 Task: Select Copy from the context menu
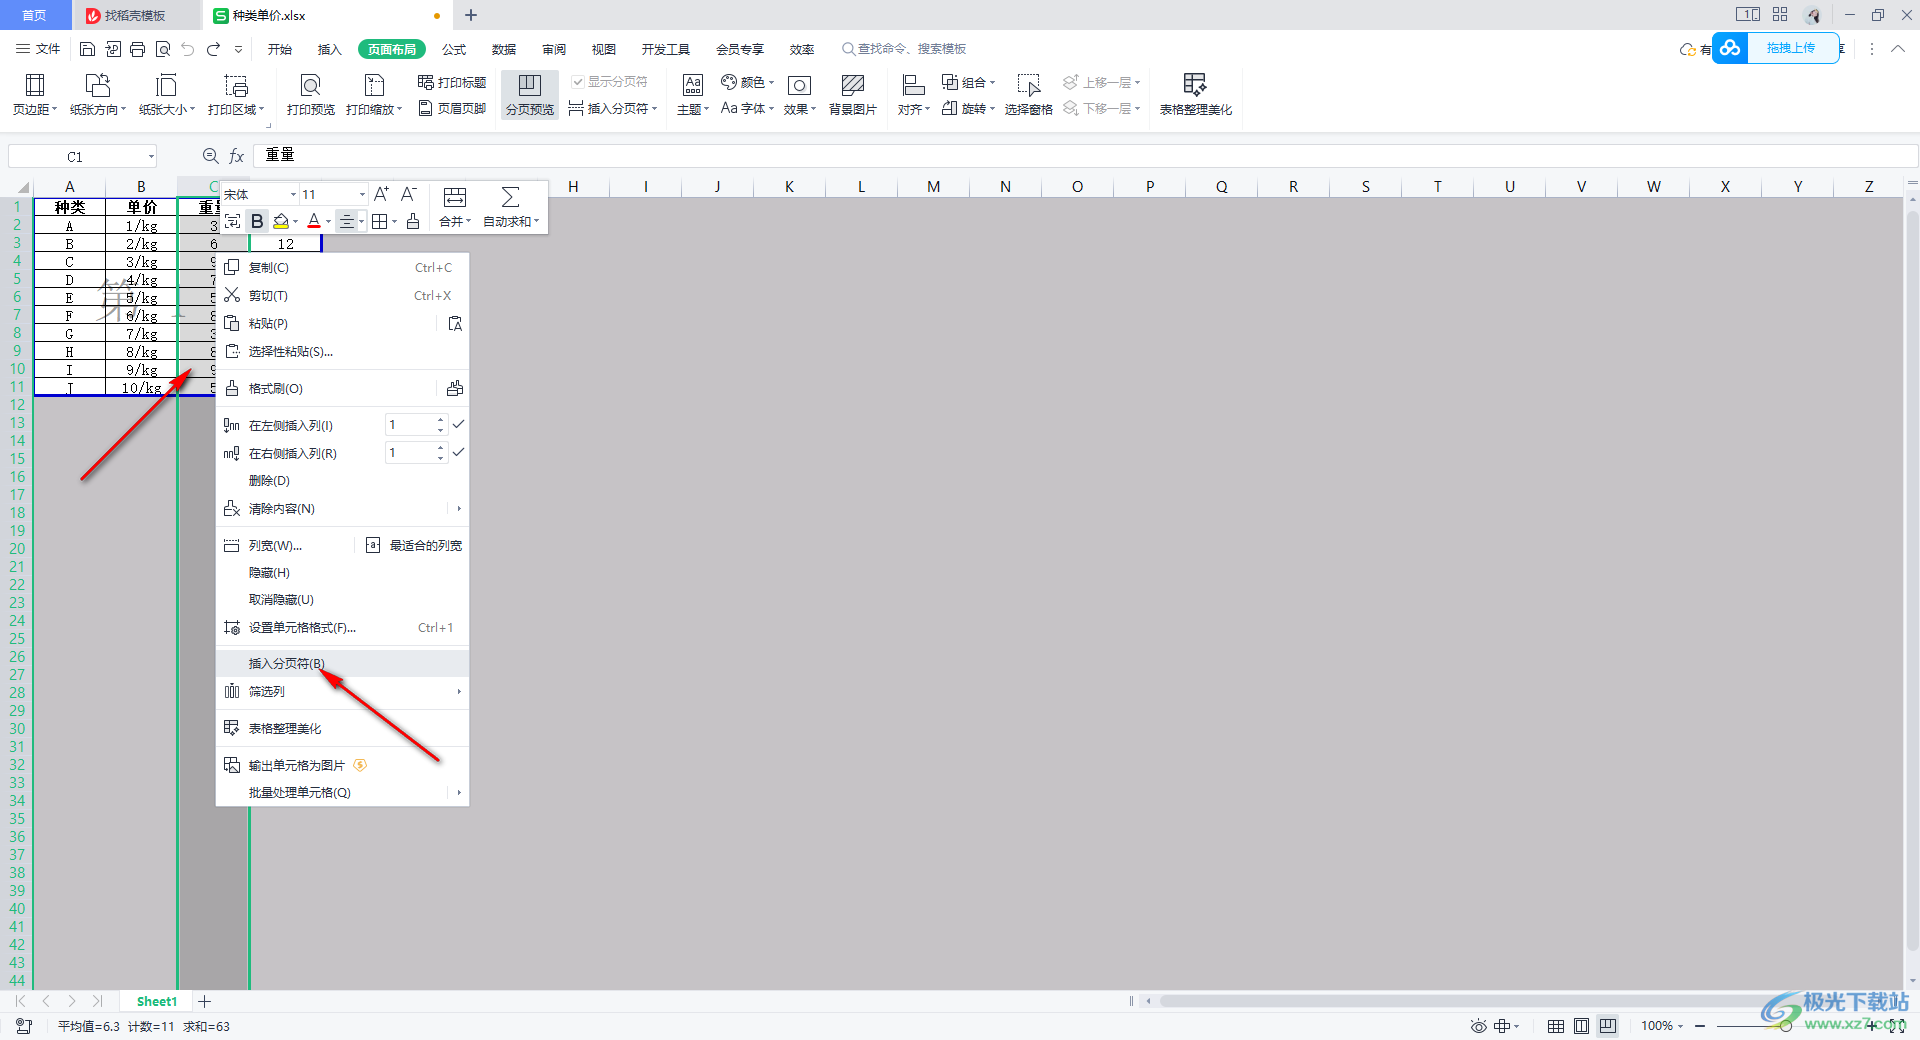[342, 268]
